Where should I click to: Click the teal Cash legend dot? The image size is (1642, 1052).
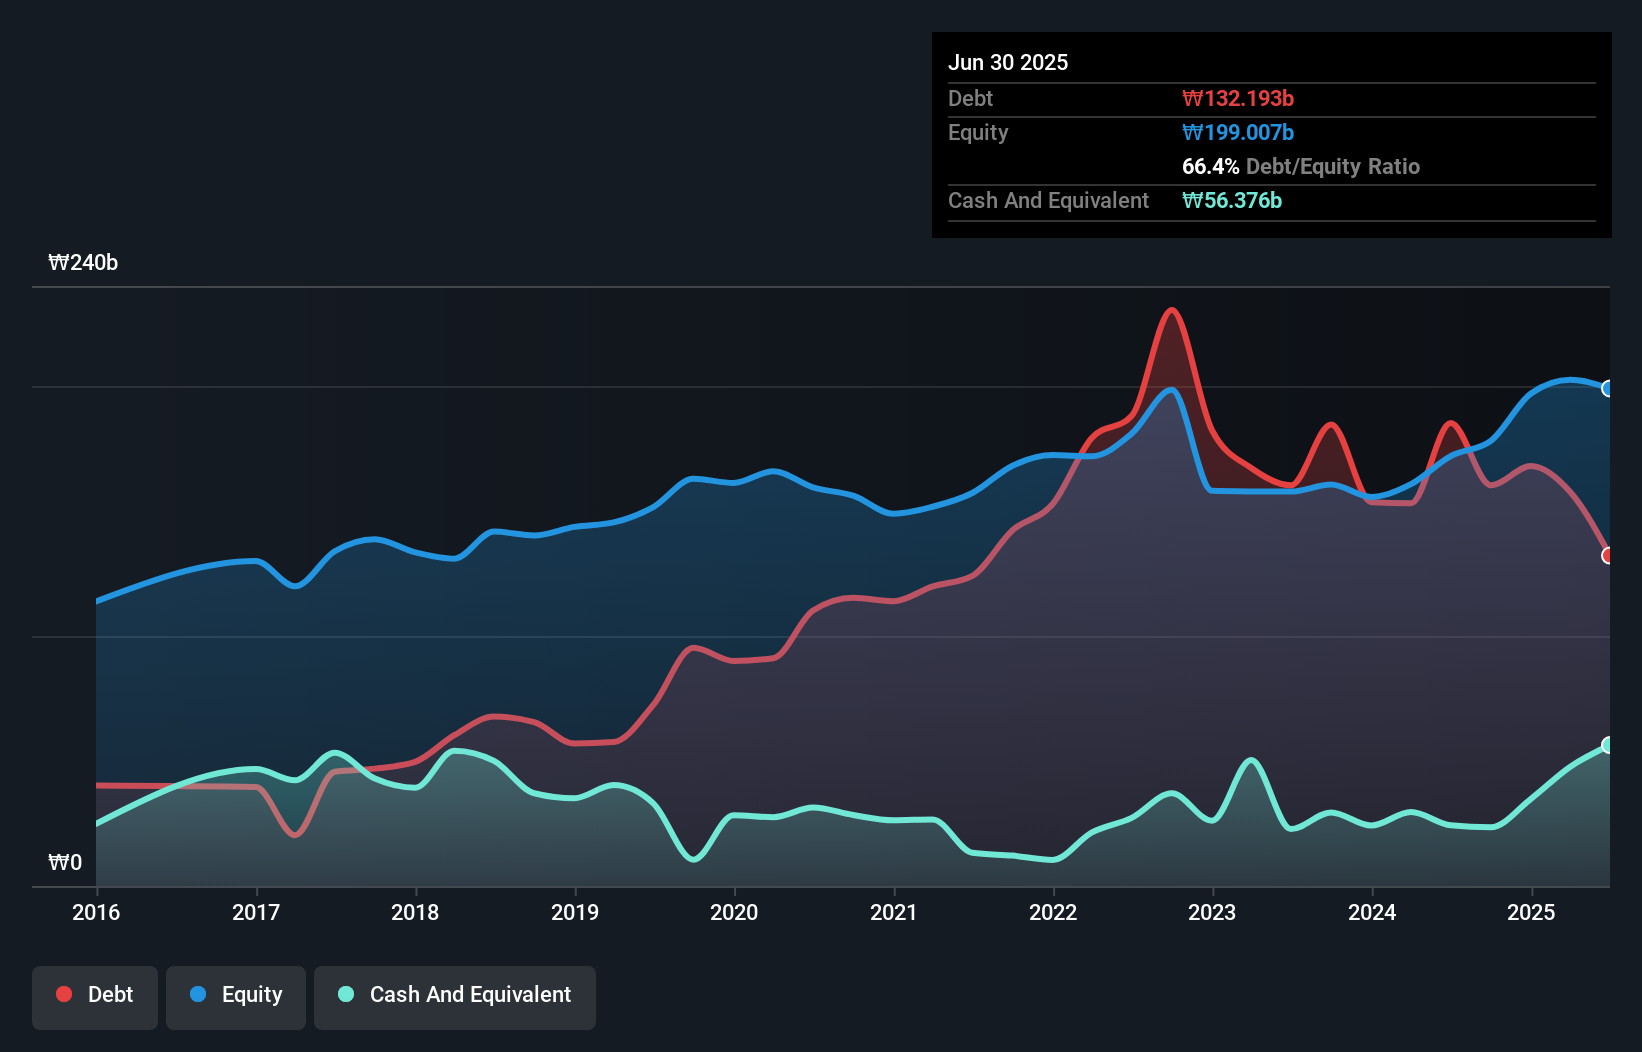tap(346, 994)
